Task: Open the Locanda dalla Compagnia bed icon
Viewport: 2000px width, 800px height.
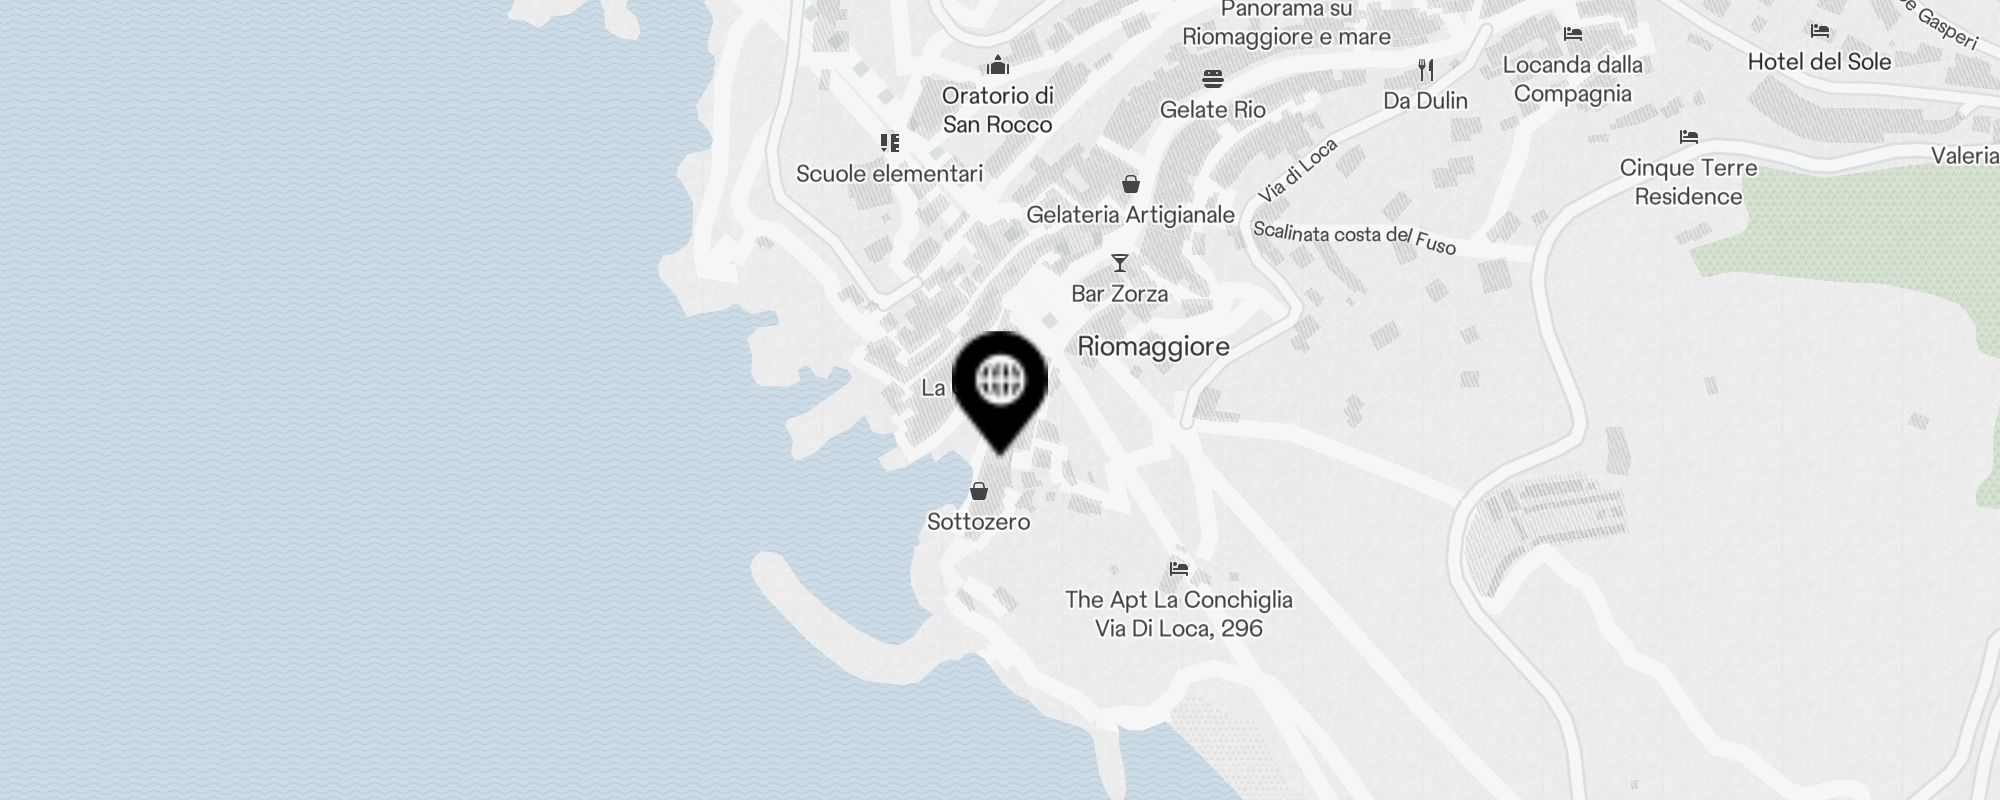Action: pos(1573,34)
